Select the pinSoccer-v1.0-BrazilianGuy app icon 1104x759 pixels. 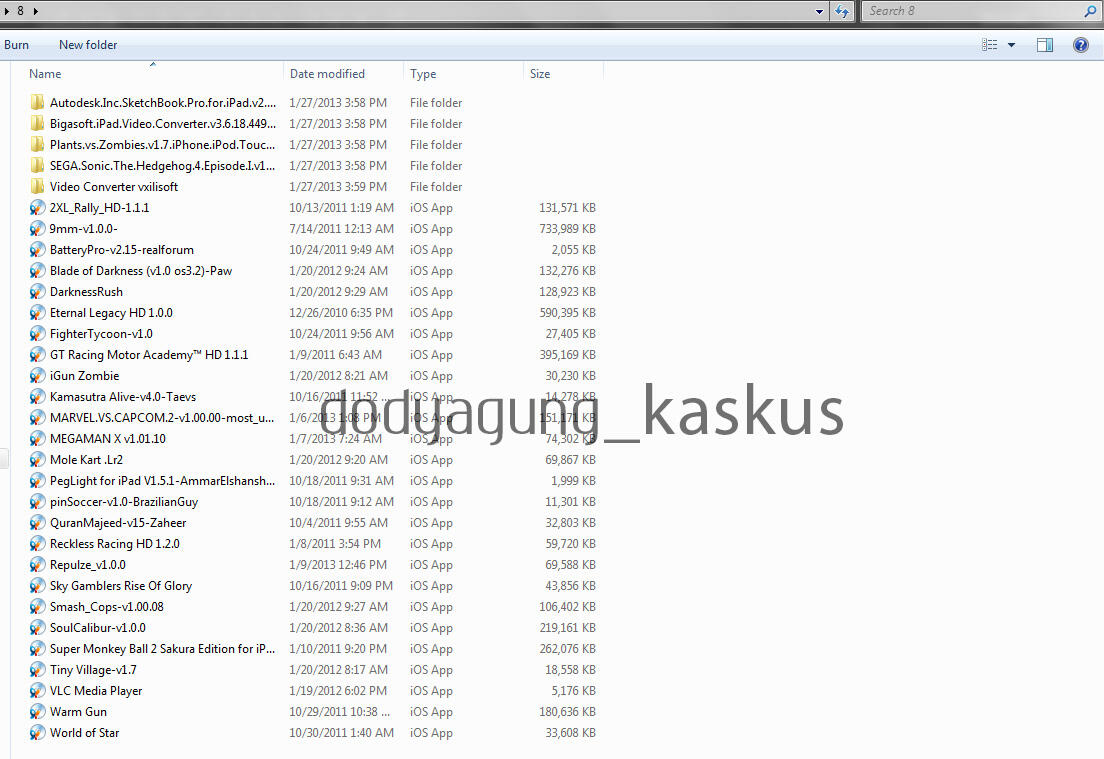coord(37,502)
